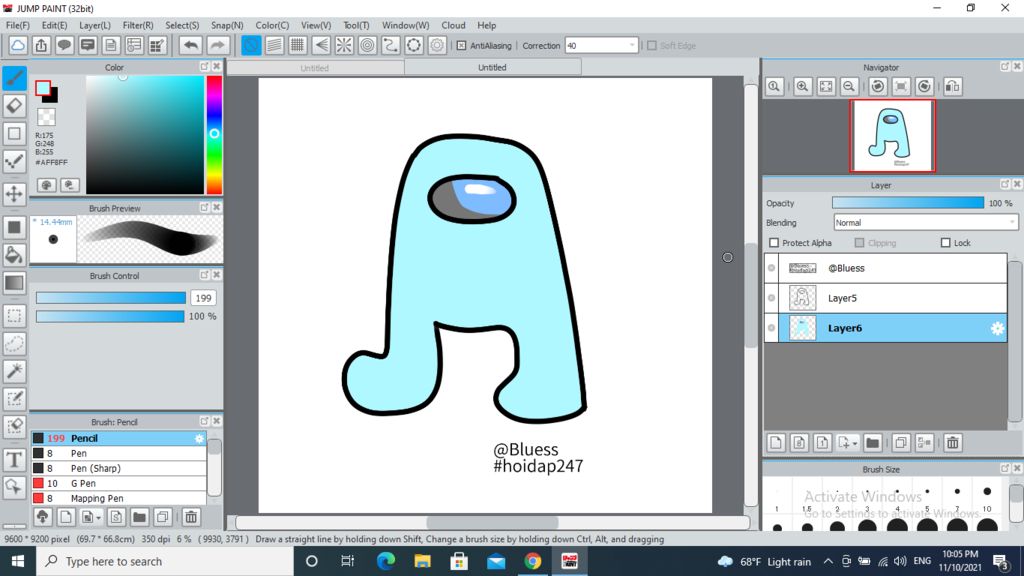This screenshot has height=576, width=1024.
Task: Open File Explorer from the taskbar
Action: [x=423, y=561]
